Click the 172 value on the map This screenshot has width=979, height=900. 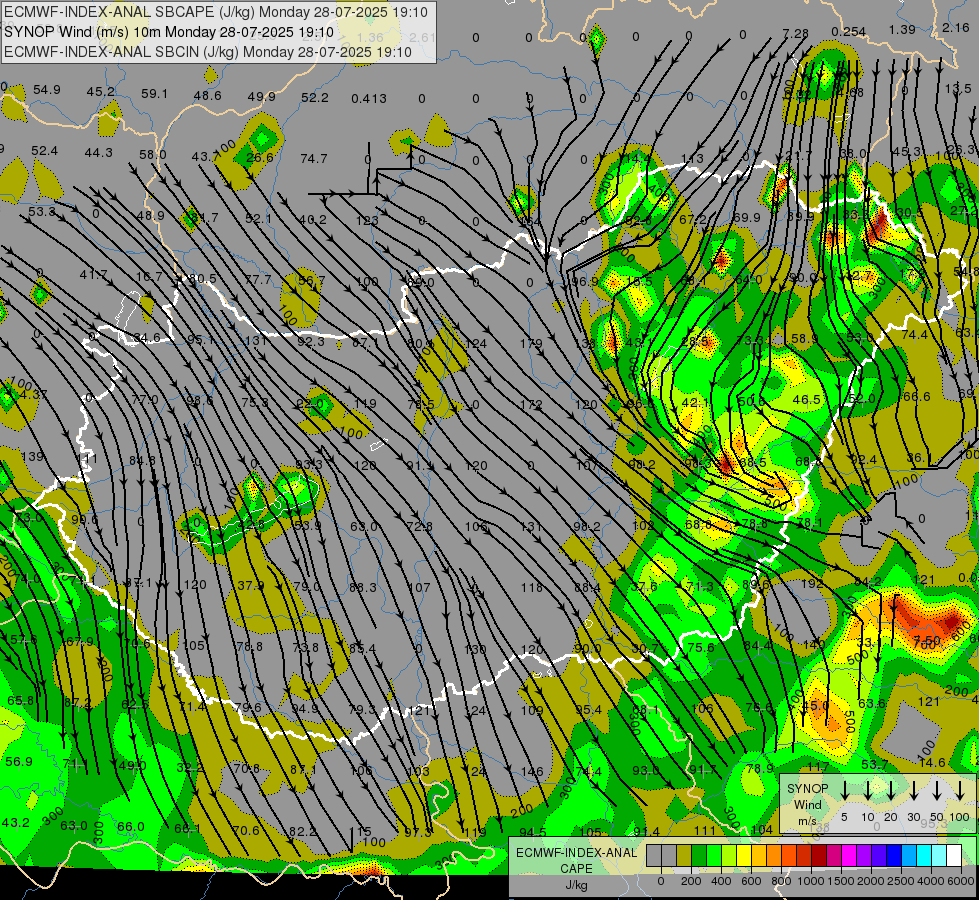(531, 404)
